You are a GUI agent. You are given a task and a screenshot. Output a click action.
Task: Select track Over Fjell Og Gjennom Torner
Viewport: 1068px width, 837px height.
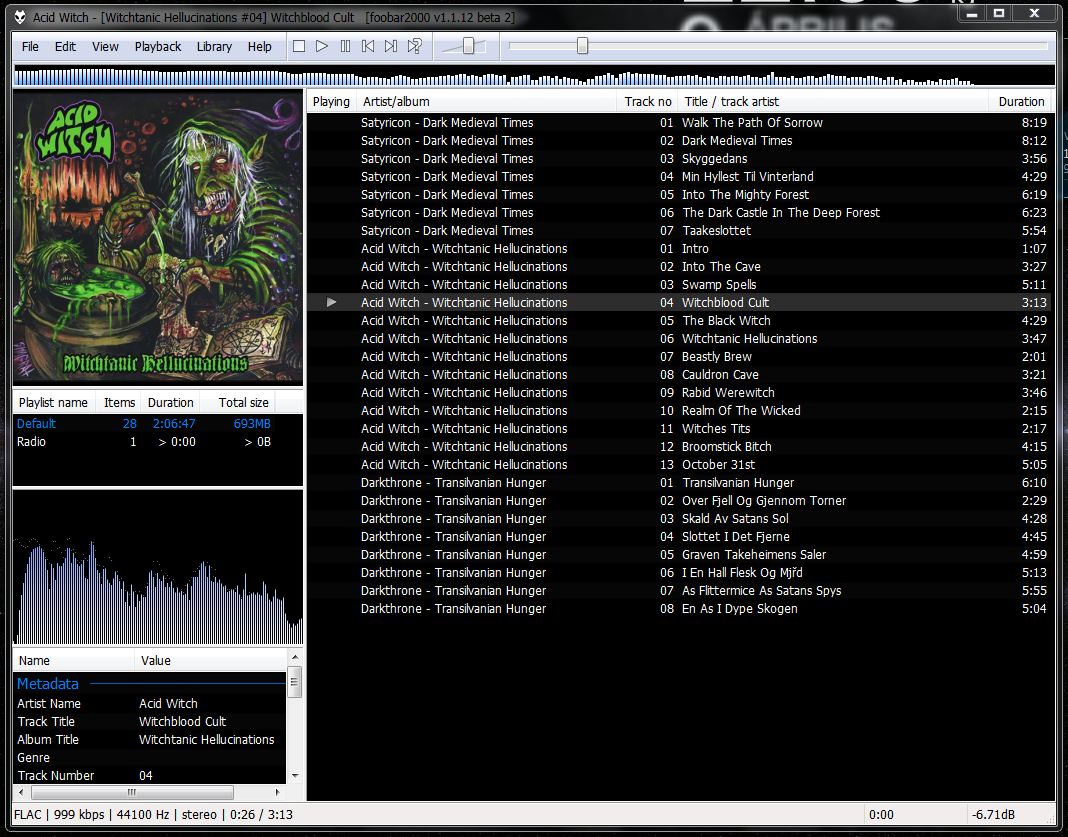679,501
